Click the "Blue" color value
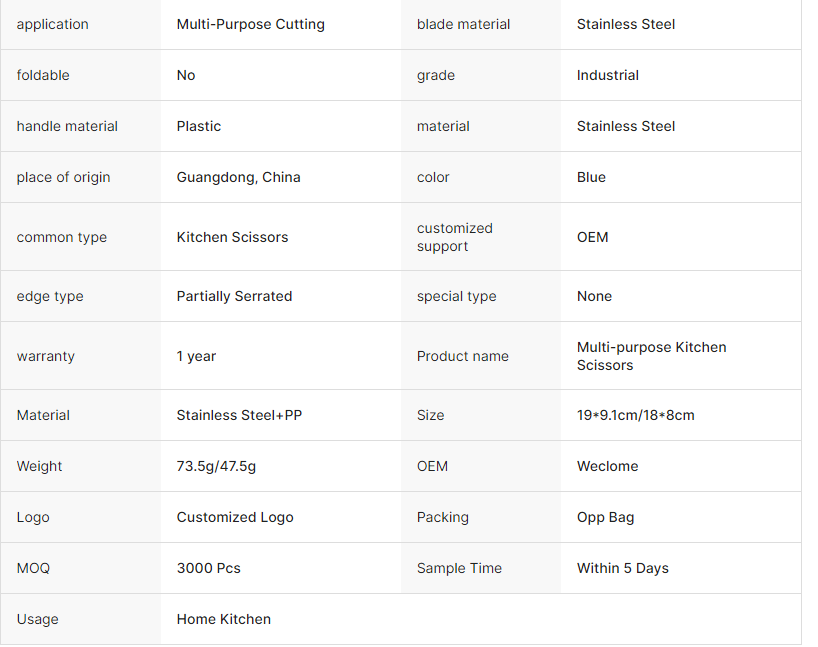This screenshot has height=647, width=818. point(591,177)
